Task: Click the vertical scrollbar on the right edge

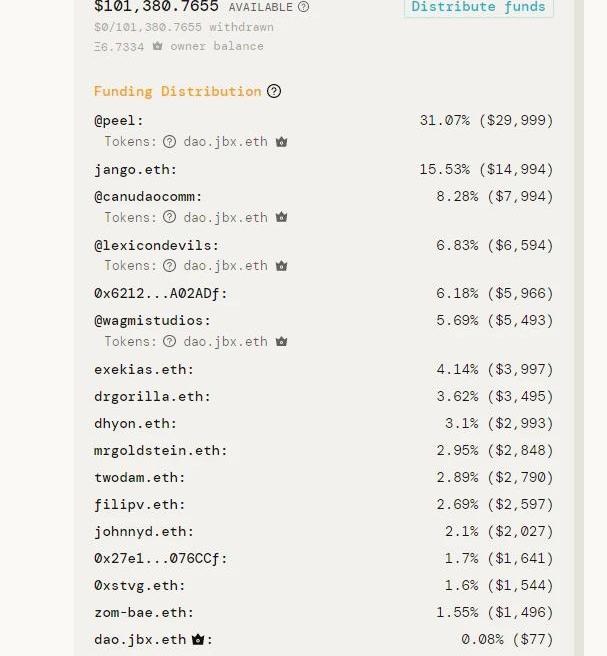Action: (579, 328)
